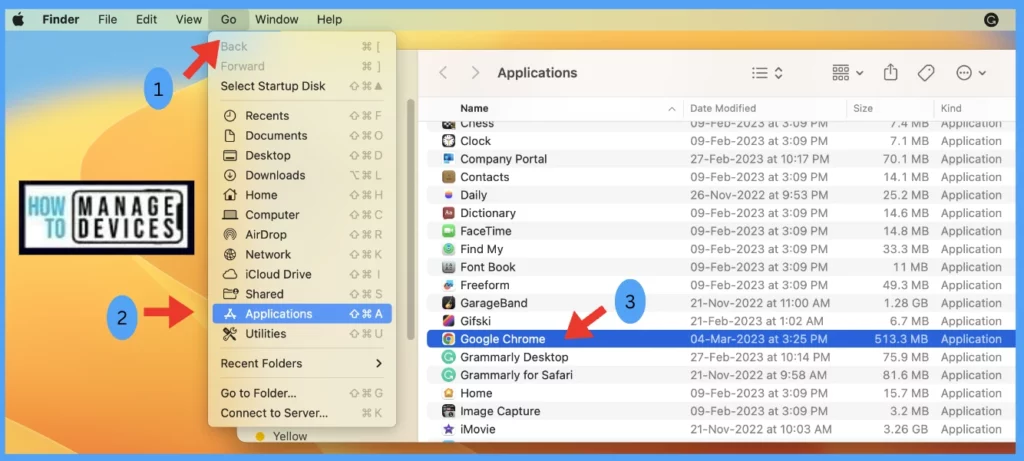Open the Window menu
This screenshot has width=1024, height=461.
pyautogui.click(x=276, y=20)
